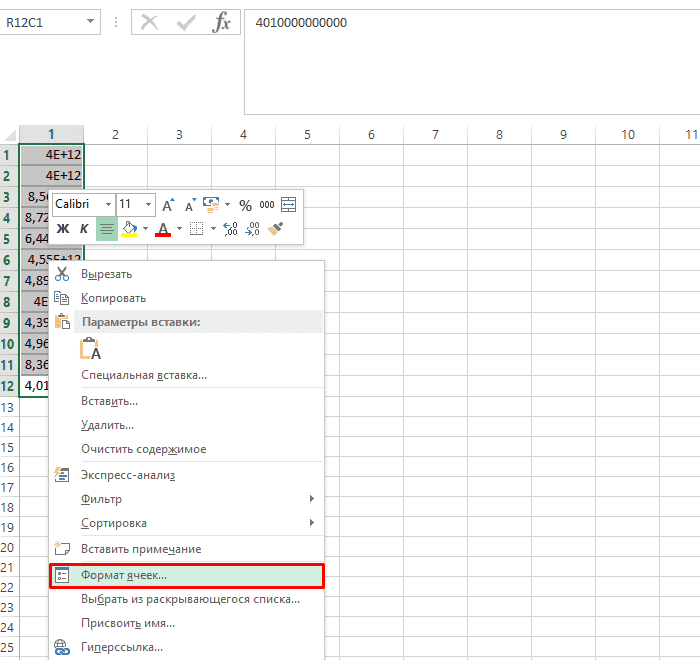The width and height of the screenshot is (700, 660).
Task: Select Специальная вставка... menu entry
Action: point(187,375)
